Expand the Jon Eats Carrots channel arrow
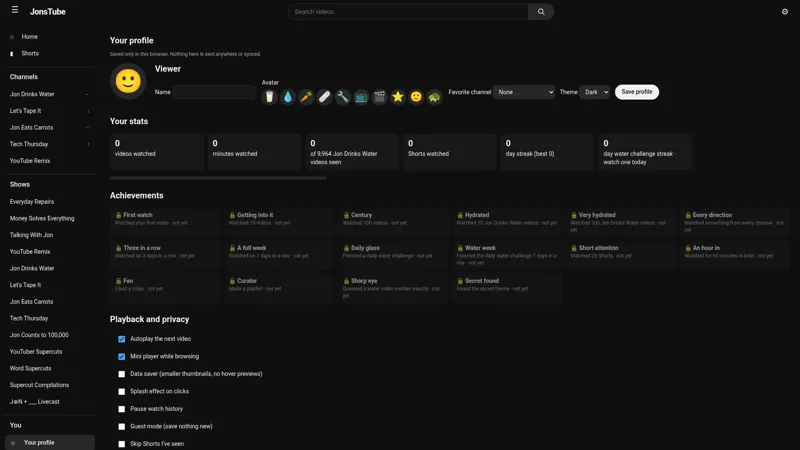 click(88, 128)
